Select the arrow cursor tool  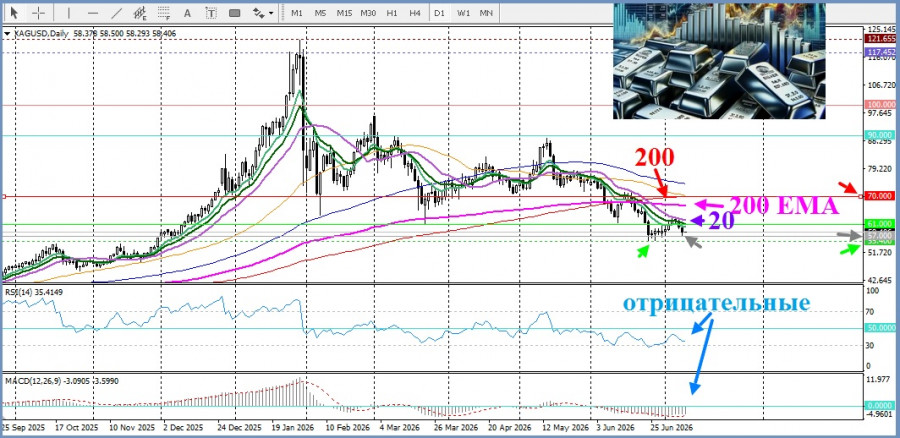pyautogui.click(x=15, y=13)
